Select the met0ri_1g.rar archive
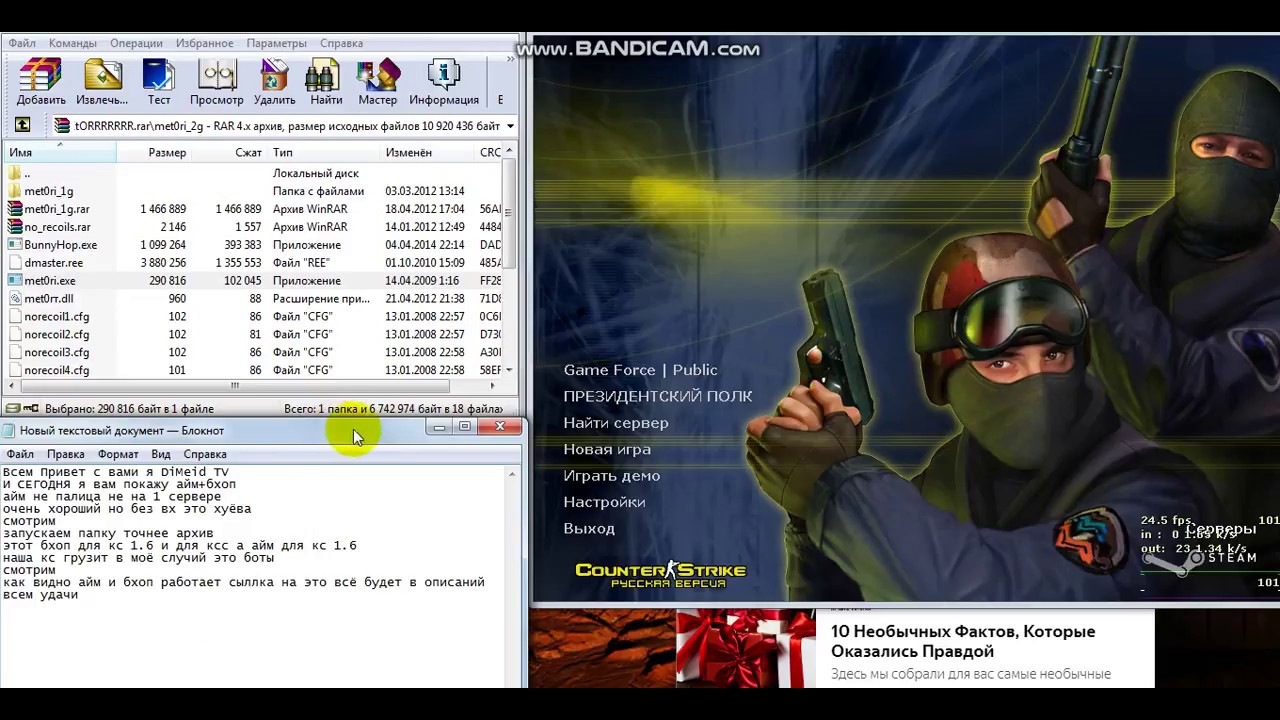Viewport: 1280px width, 720px height. pos(253,209)
